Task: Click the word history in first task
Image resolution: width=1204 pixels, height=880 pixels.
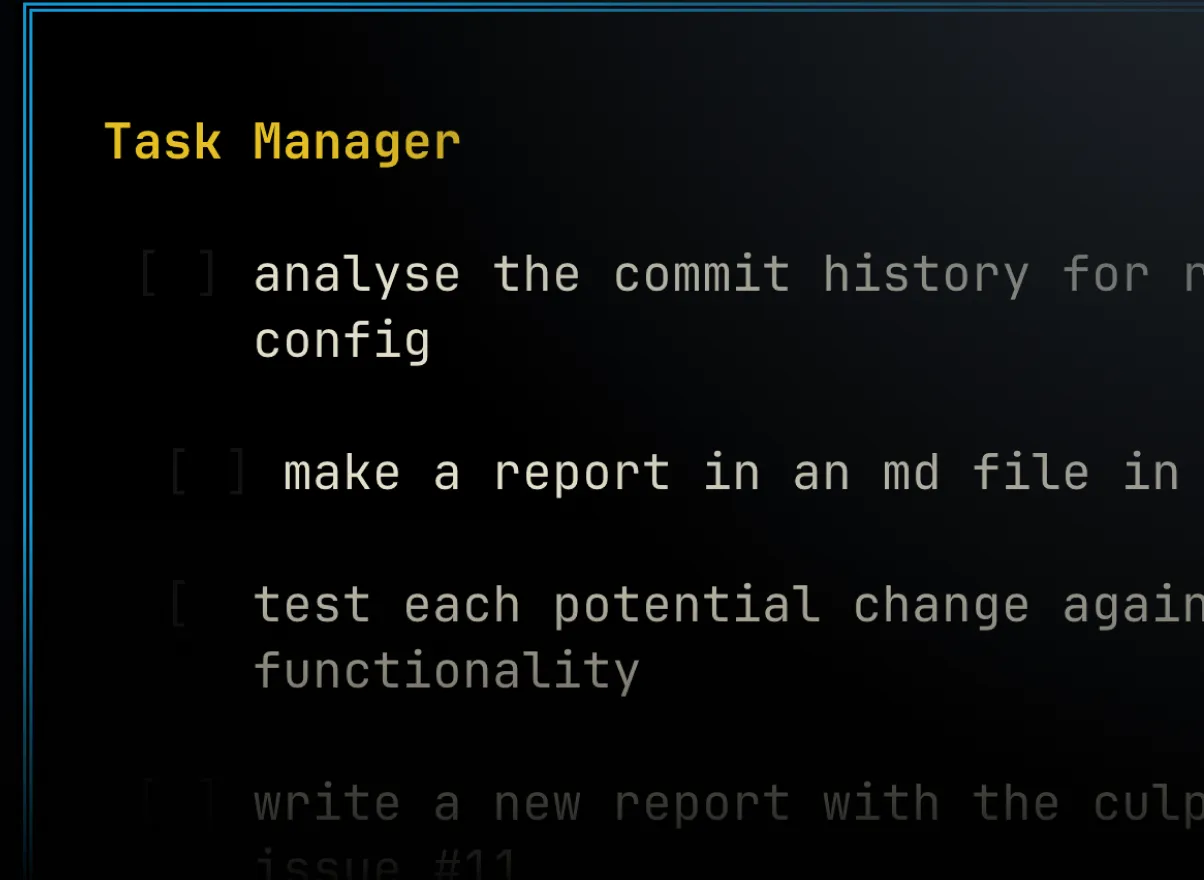Action: [925, 275]
